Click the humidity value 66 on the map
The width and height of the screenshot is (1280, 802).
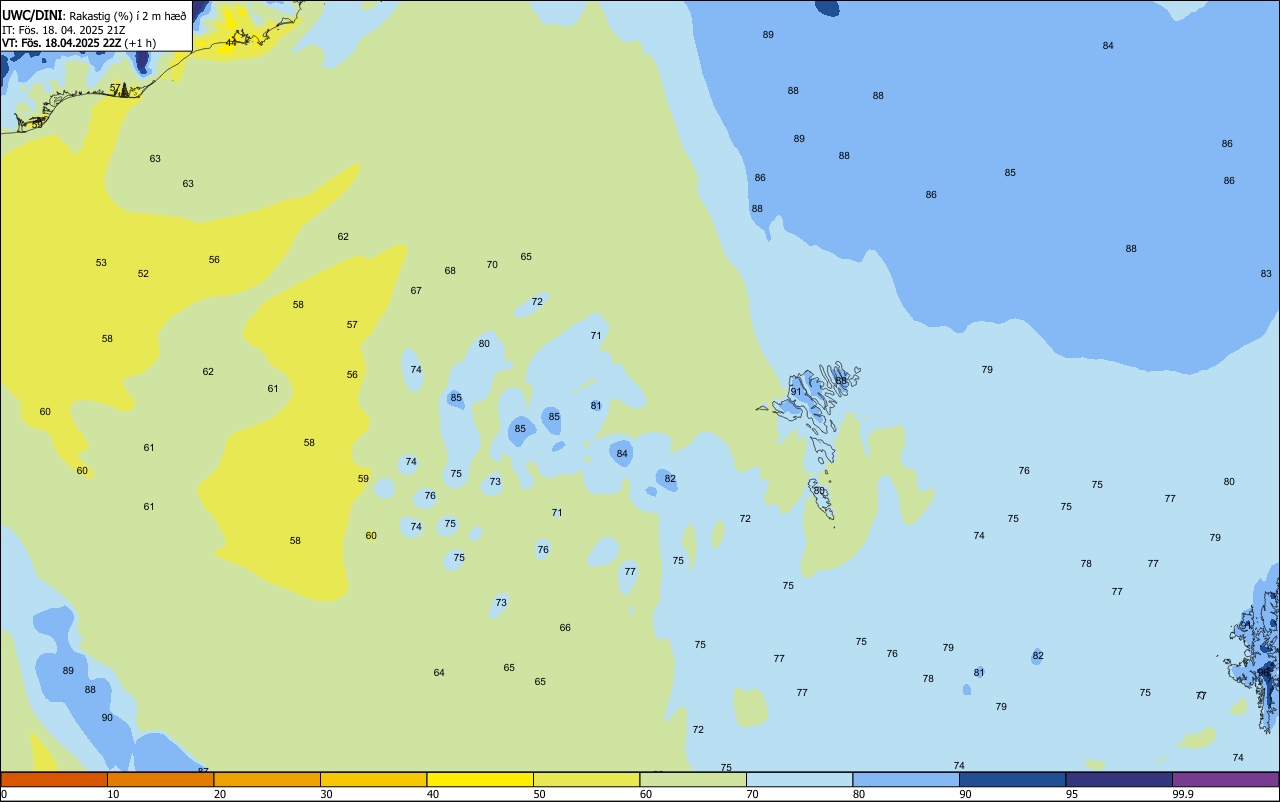click(565, 628)
